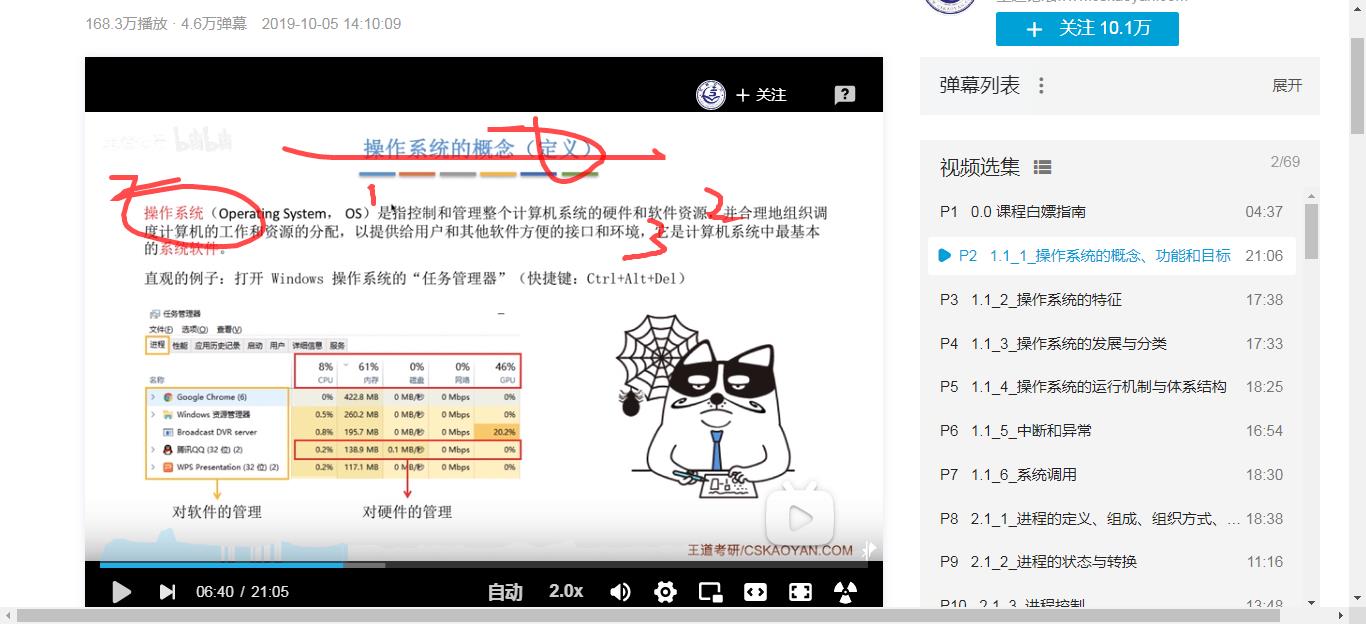Click the episode list scroll-down arrow
The width and height of the screenshot is (1366, 624).
(x=1312, y=603)
